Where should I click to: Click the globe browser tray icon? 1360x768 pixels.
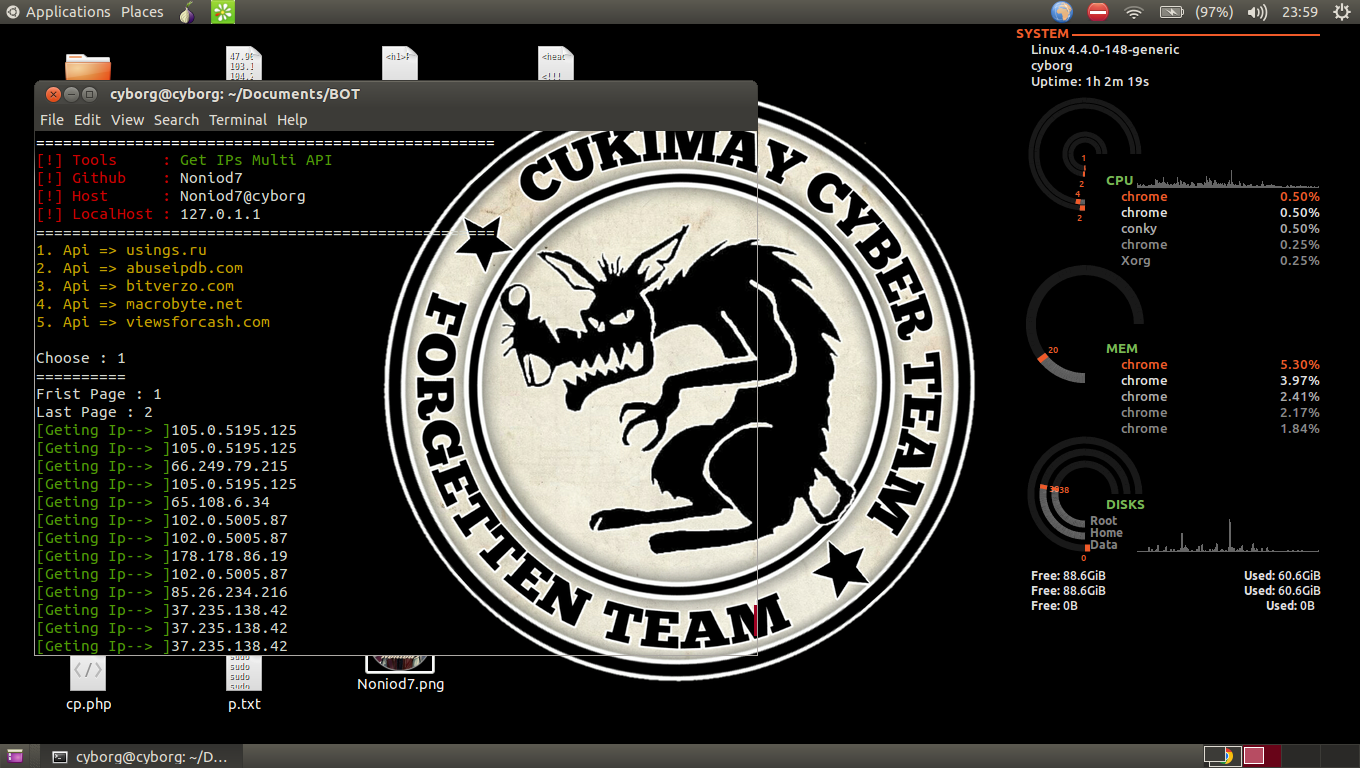1062,12
